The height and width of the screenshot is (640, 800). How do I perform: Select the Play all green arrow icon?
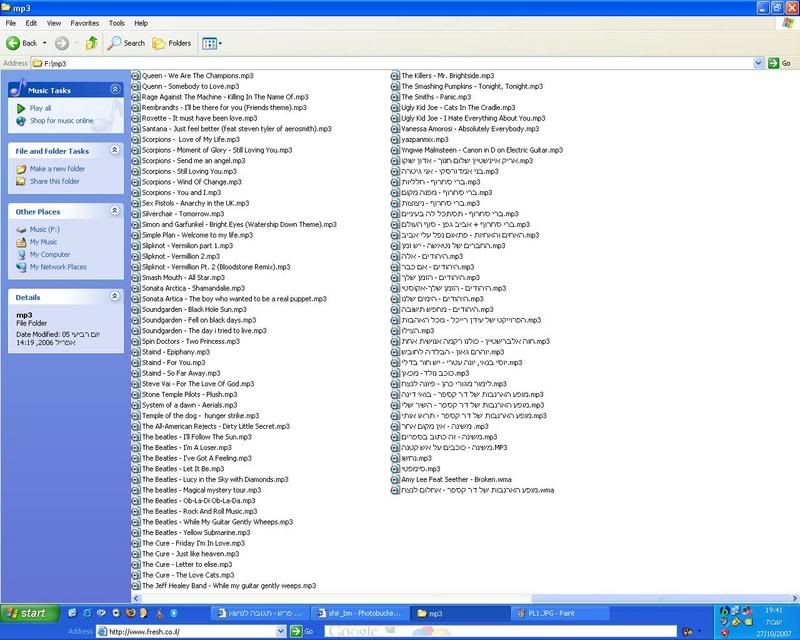click(21, 109)
